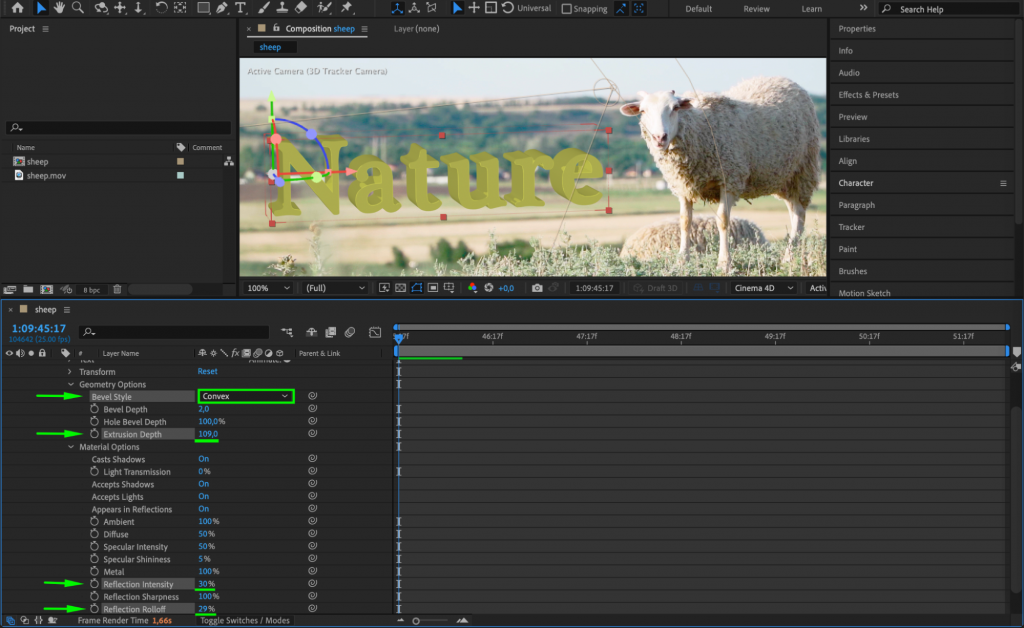Select the Hand tool
Viewport: 1024px width, 628px height.
(x=60, y=9)
